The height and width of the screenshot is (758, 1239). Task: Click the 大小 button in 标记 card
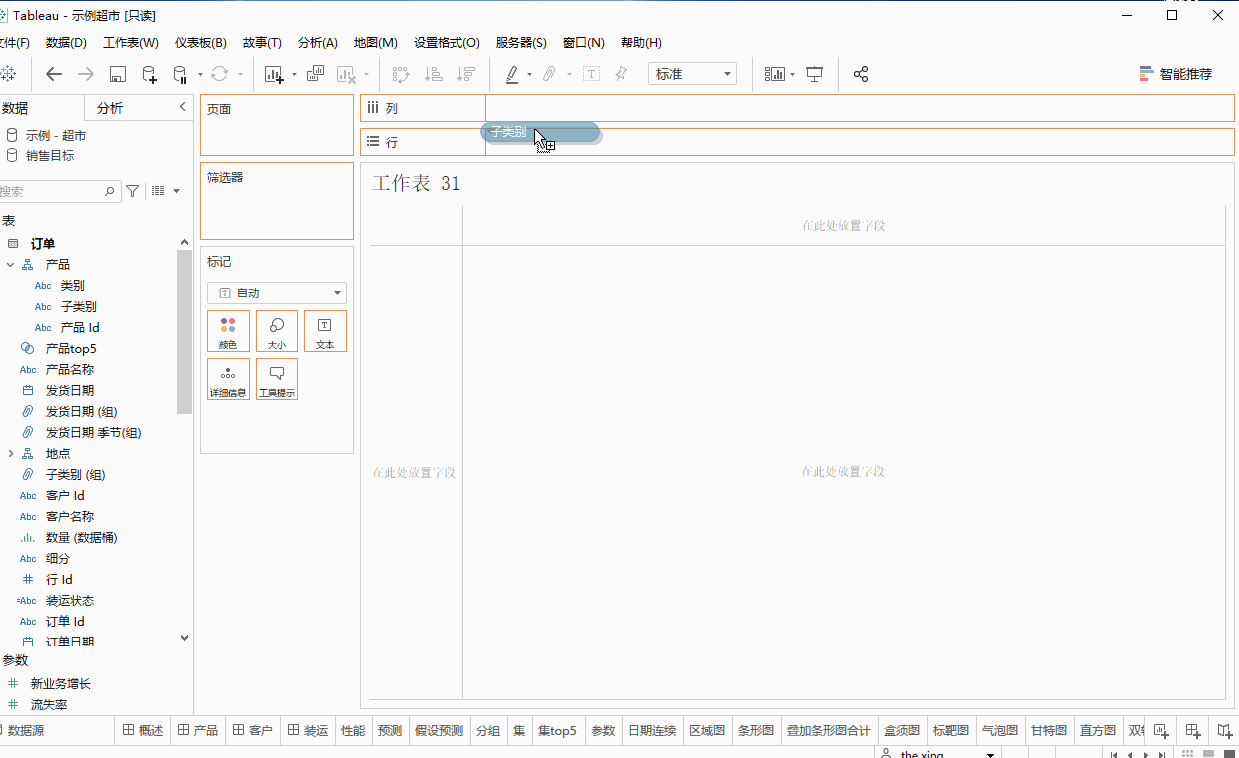pos(276,331)
